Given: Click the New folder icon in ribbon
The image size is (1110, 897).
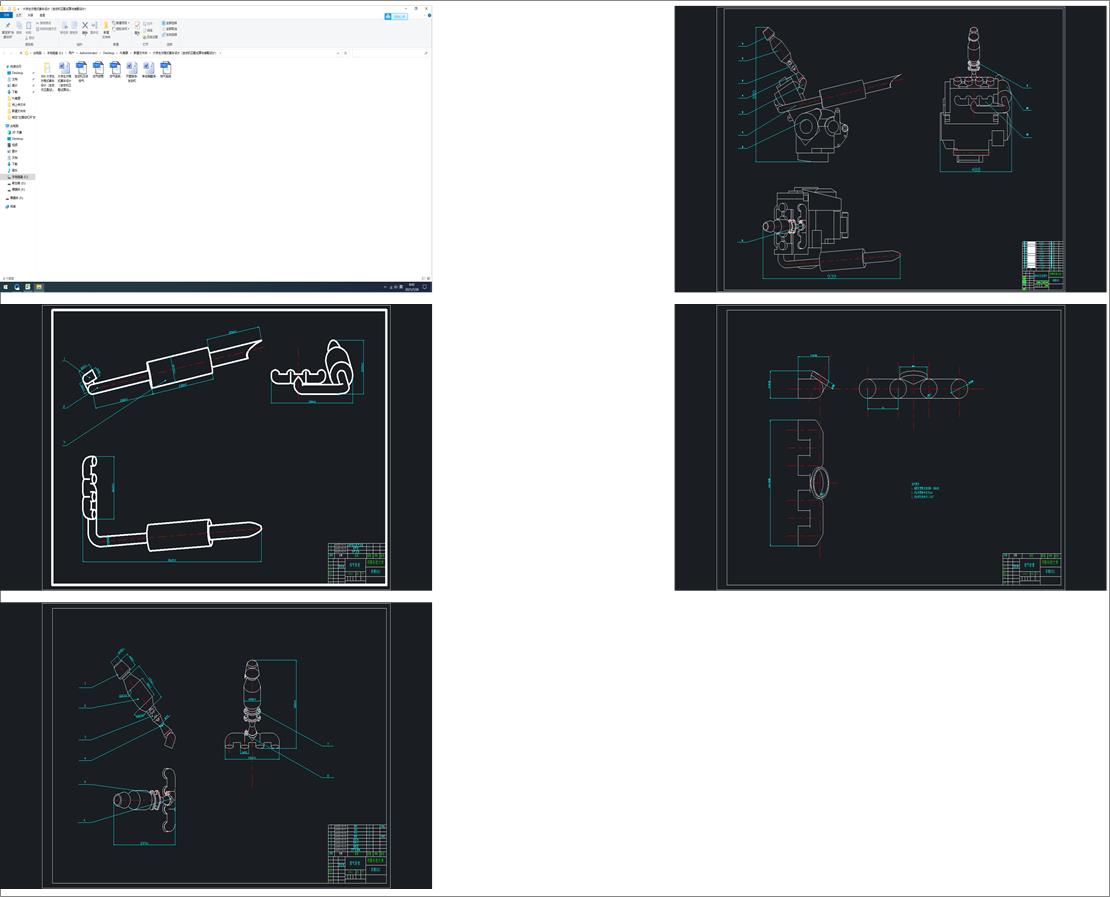Looking at the screenshot, I should click(x=106, y=26).
